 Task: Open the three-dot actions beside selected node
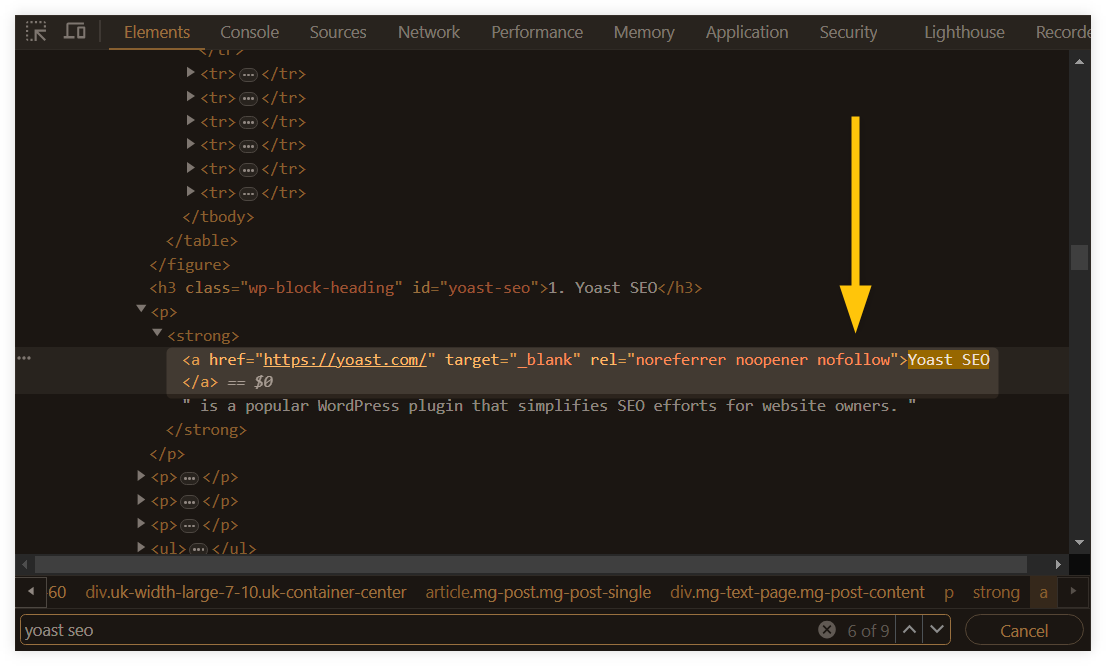coord(24,358)
